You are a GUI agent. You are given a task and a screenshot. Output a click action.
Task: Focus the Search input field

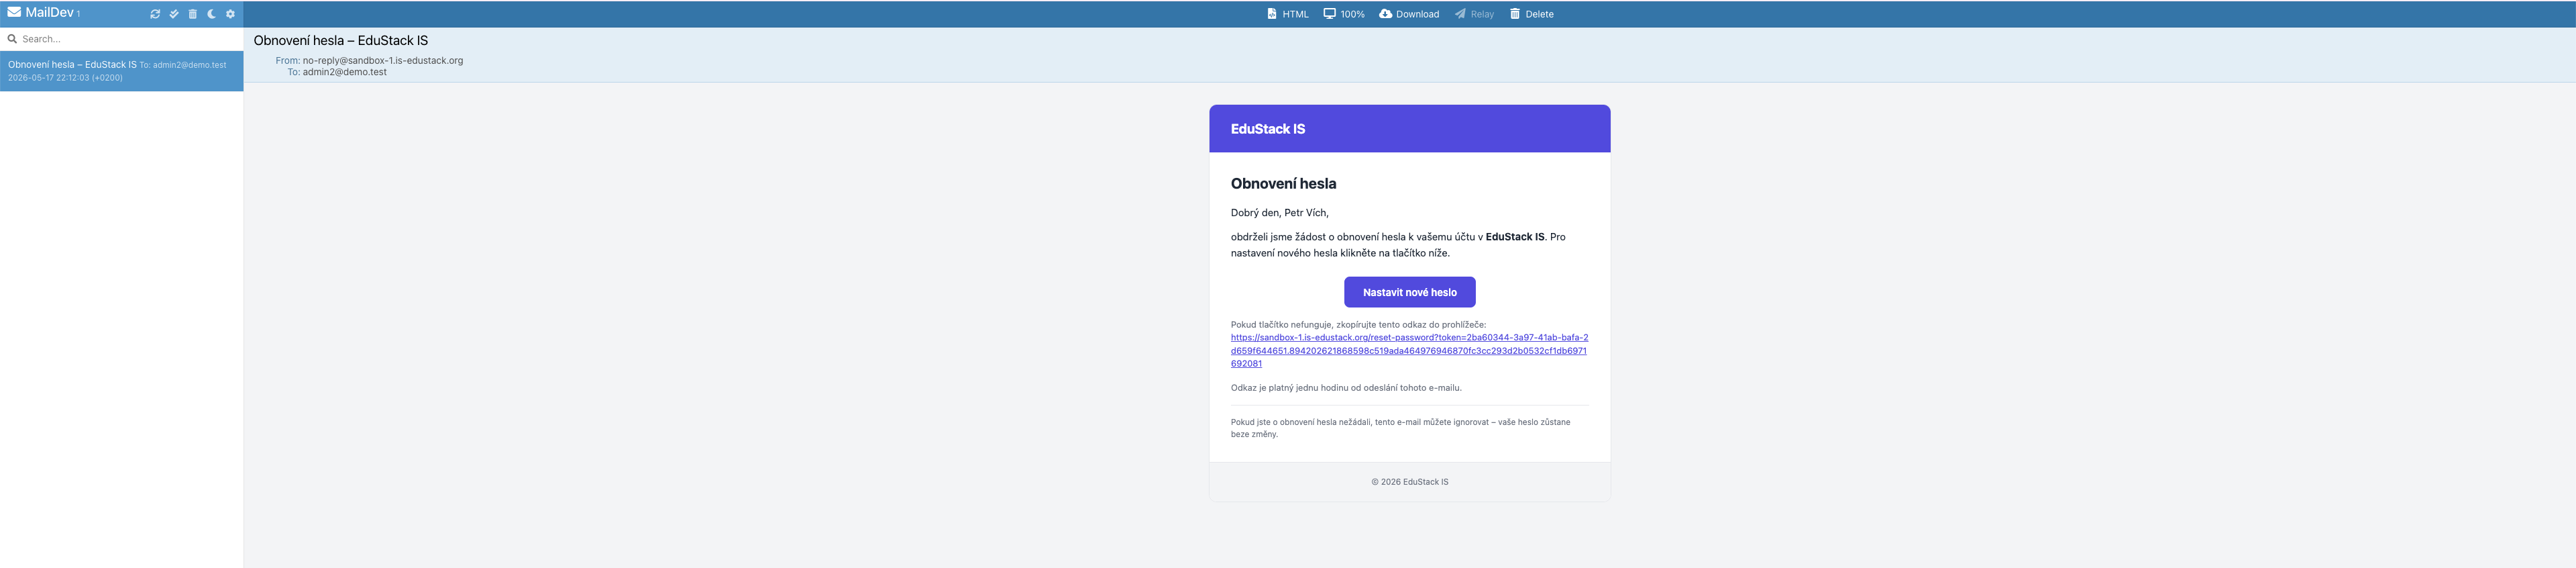pos(130,39)
